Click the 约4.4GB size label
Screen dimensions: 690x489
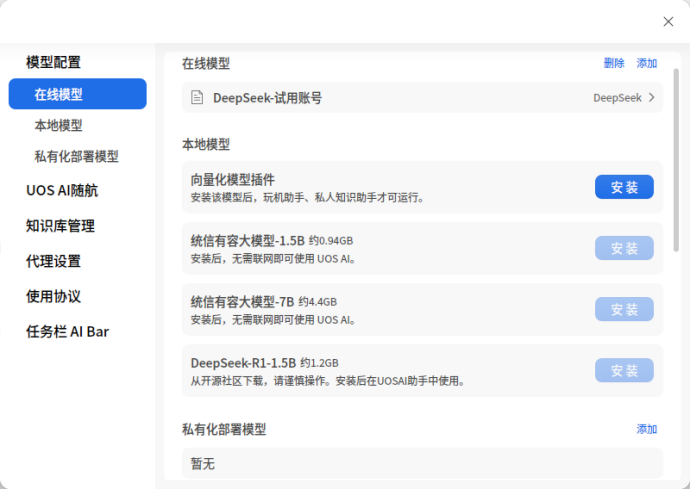(318, 302)
